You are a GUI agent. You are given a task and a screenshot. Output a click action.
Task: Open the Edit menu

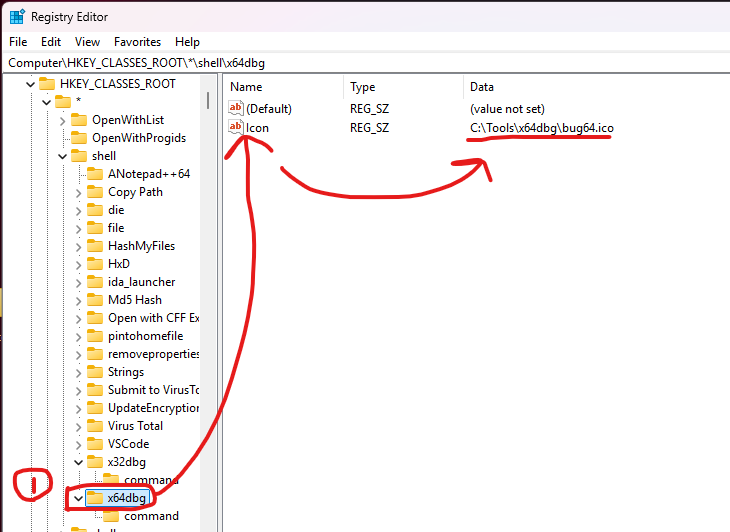click(51, 42)
